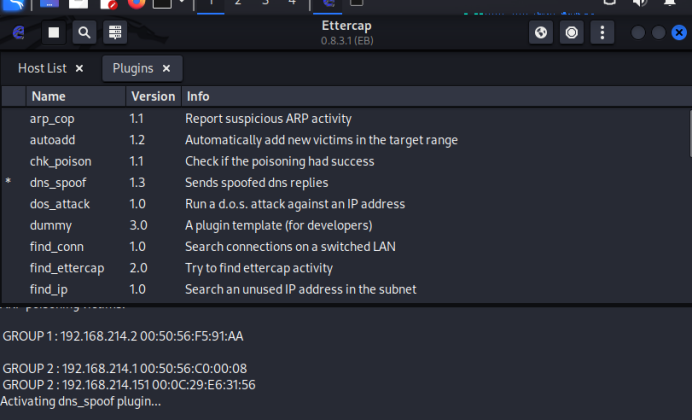This screenshot has width=692, height=420.
Task: Switch to the Host List tab
Action: [42, 68]
